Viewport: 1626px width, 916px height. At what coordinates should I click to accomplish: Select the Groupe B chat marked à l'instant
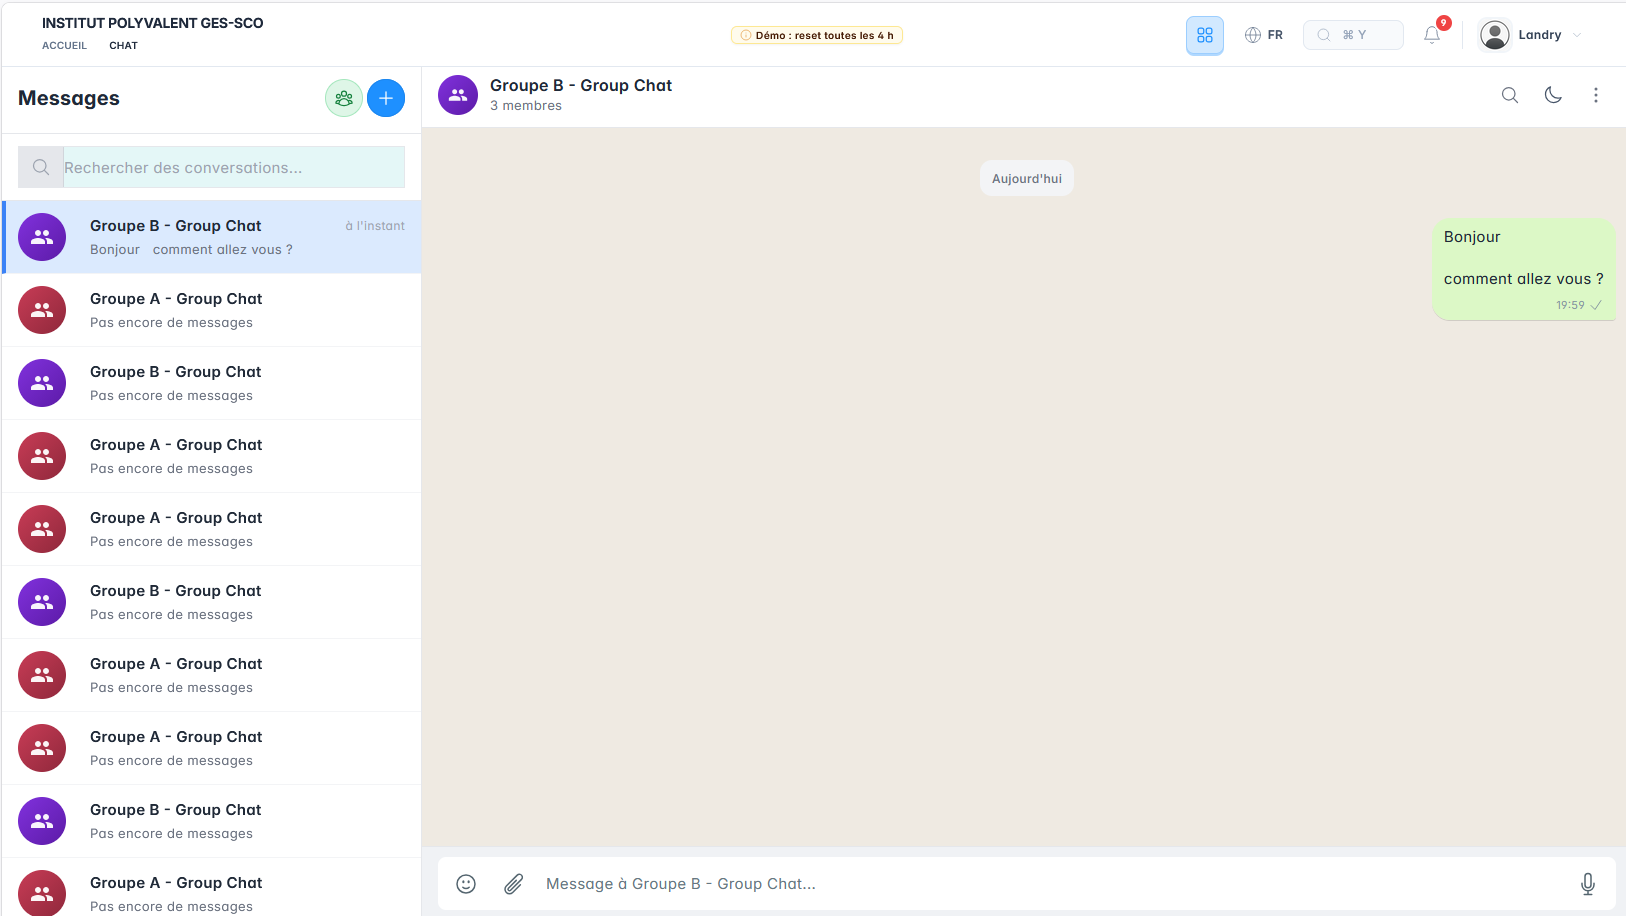click(212, 237)
